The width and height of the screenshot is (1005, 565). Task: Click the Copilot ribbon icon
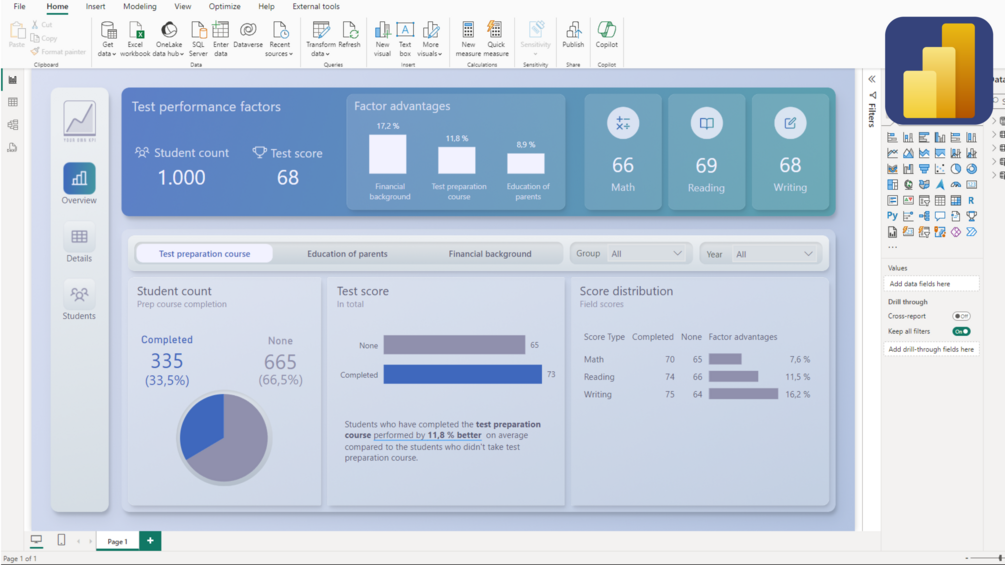click(x=606, y=35)
